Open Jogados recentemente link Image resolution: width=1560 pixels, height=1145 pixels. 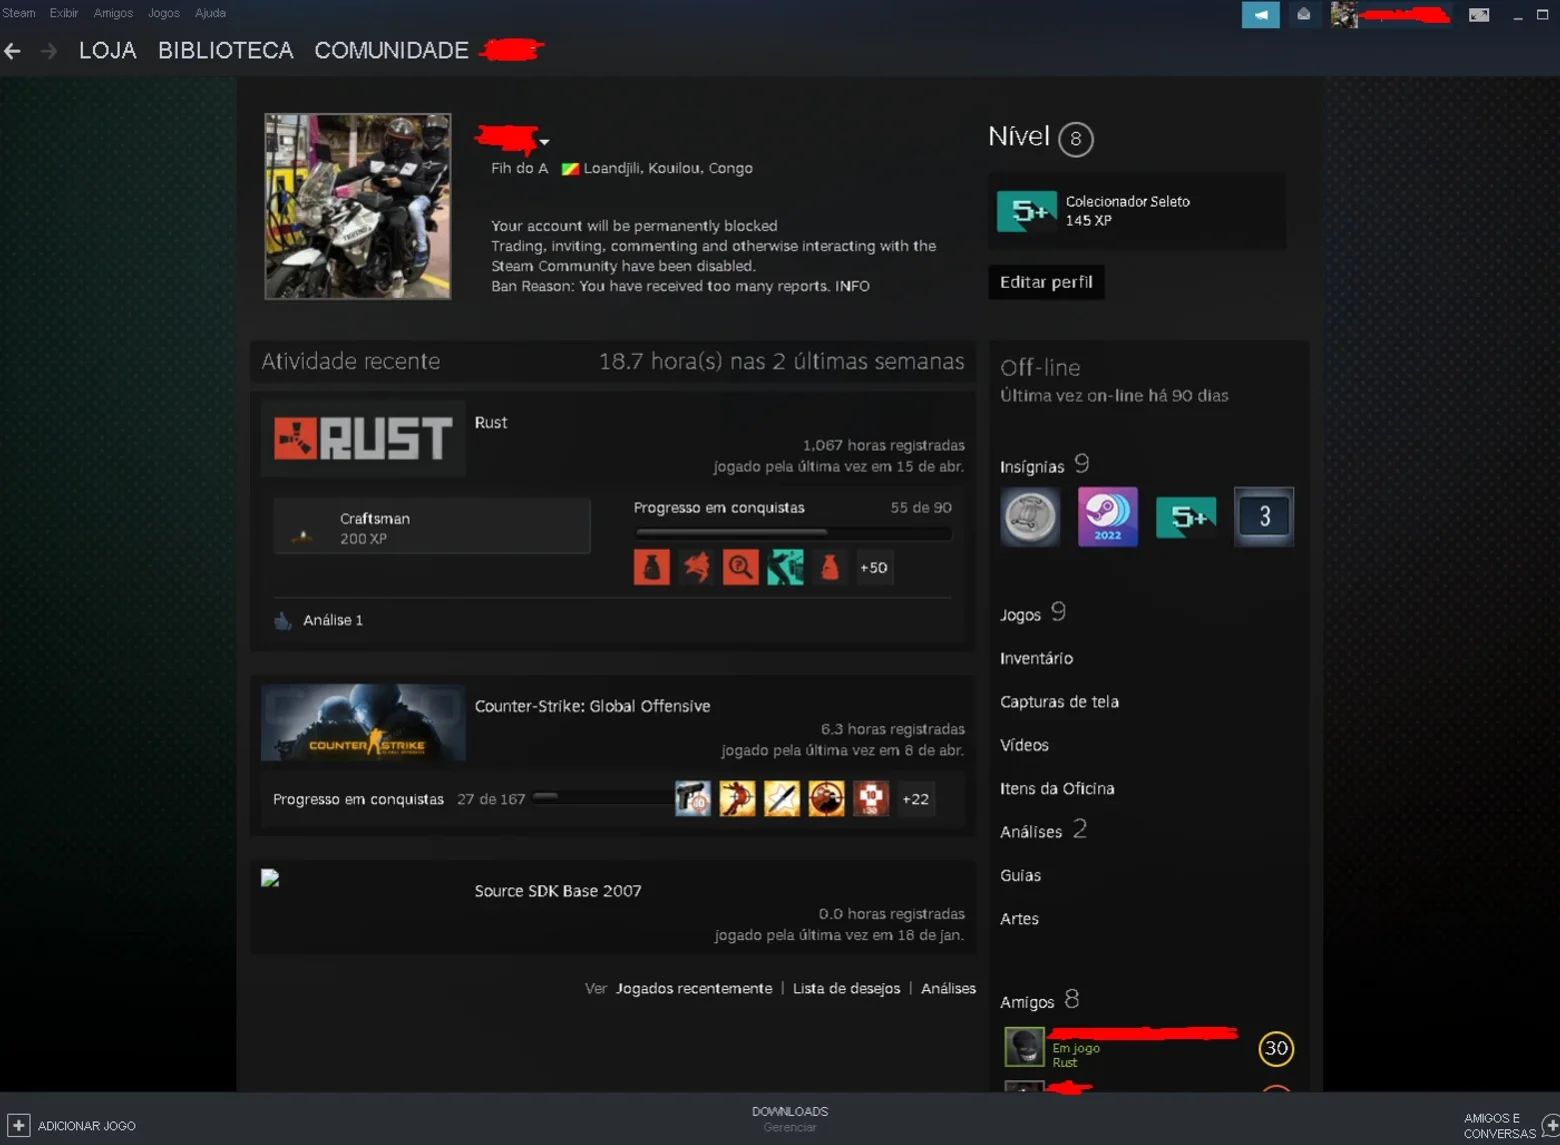coord(694,988)
